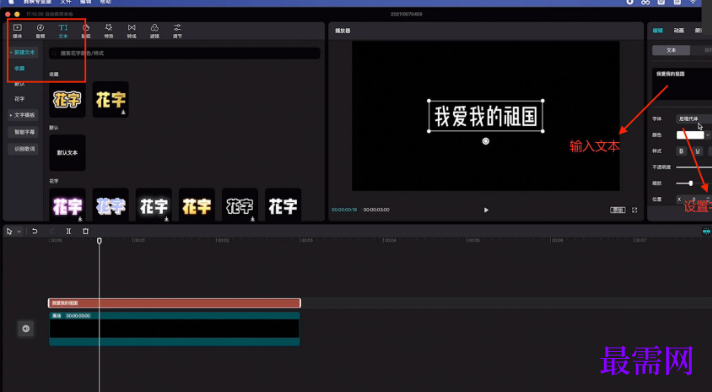Open the 帮助 menu in menu bar

[105, 2]
